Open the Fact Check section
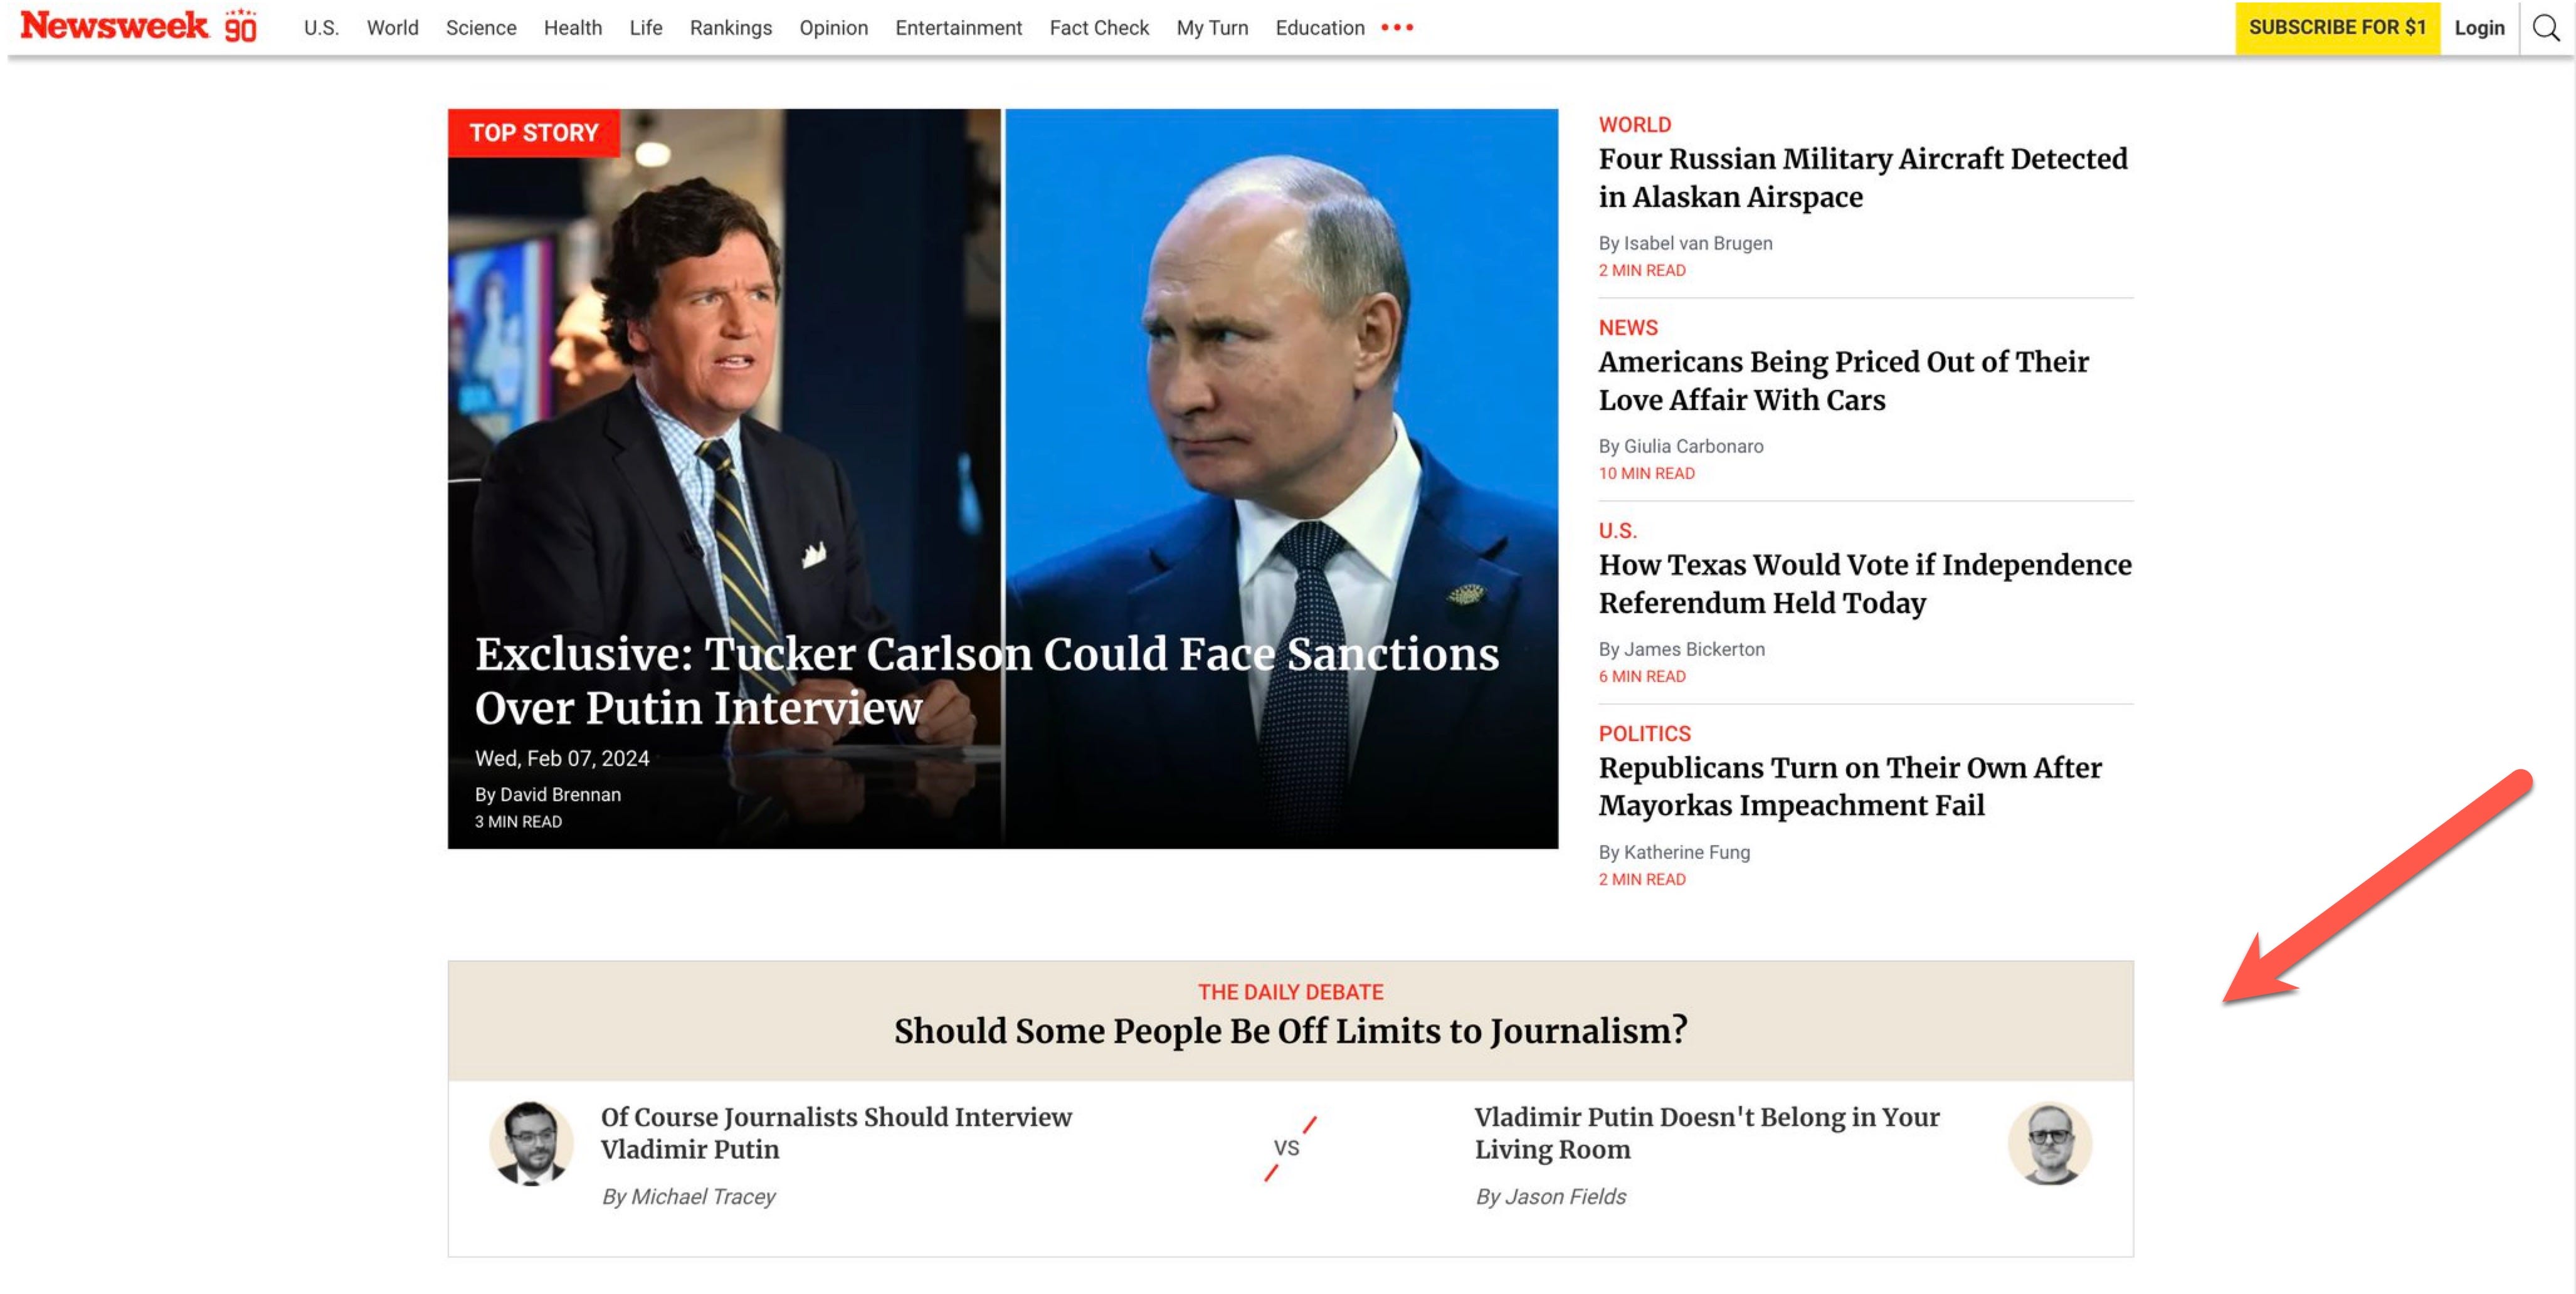Image resolution: width=2576 pixels, height=1294 pixels. [x=1099, y=28]
